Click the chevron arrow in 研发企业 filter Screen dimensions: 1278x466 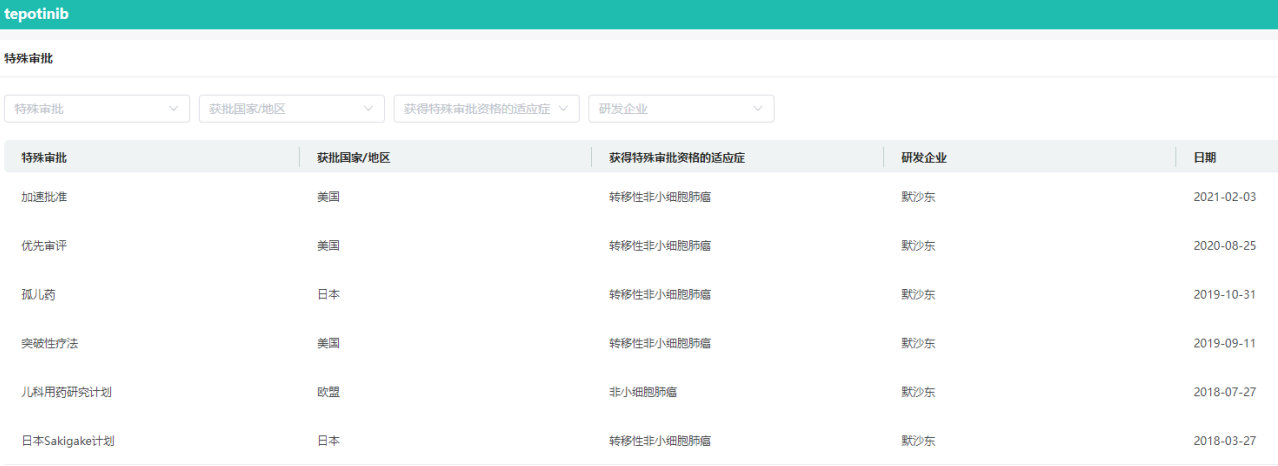757,108
